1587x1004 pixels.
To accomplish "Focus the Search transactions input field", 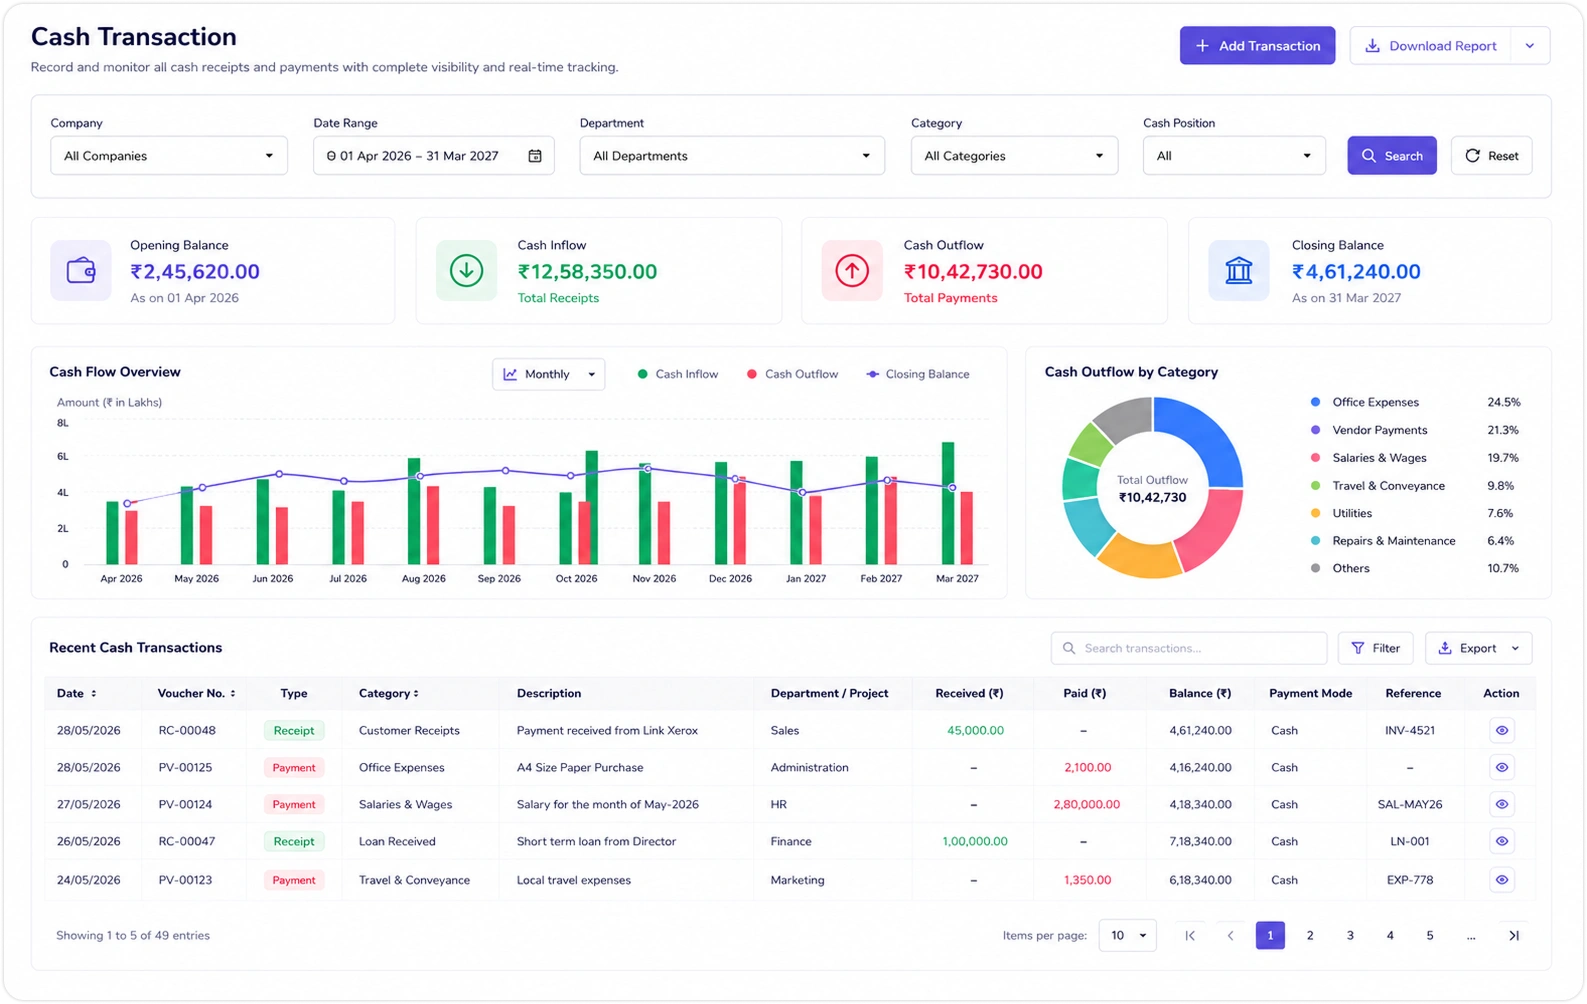I will (x=1189, y=648).
